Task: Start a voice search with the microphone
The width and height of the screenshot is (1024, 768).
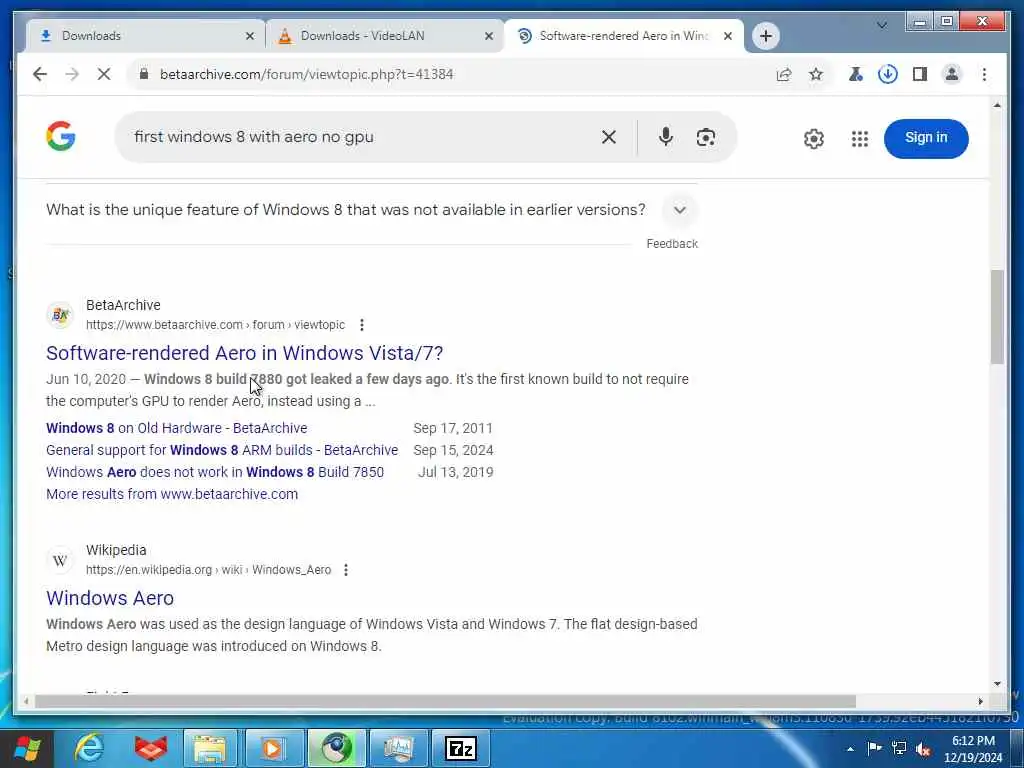Action: point(665,136)
